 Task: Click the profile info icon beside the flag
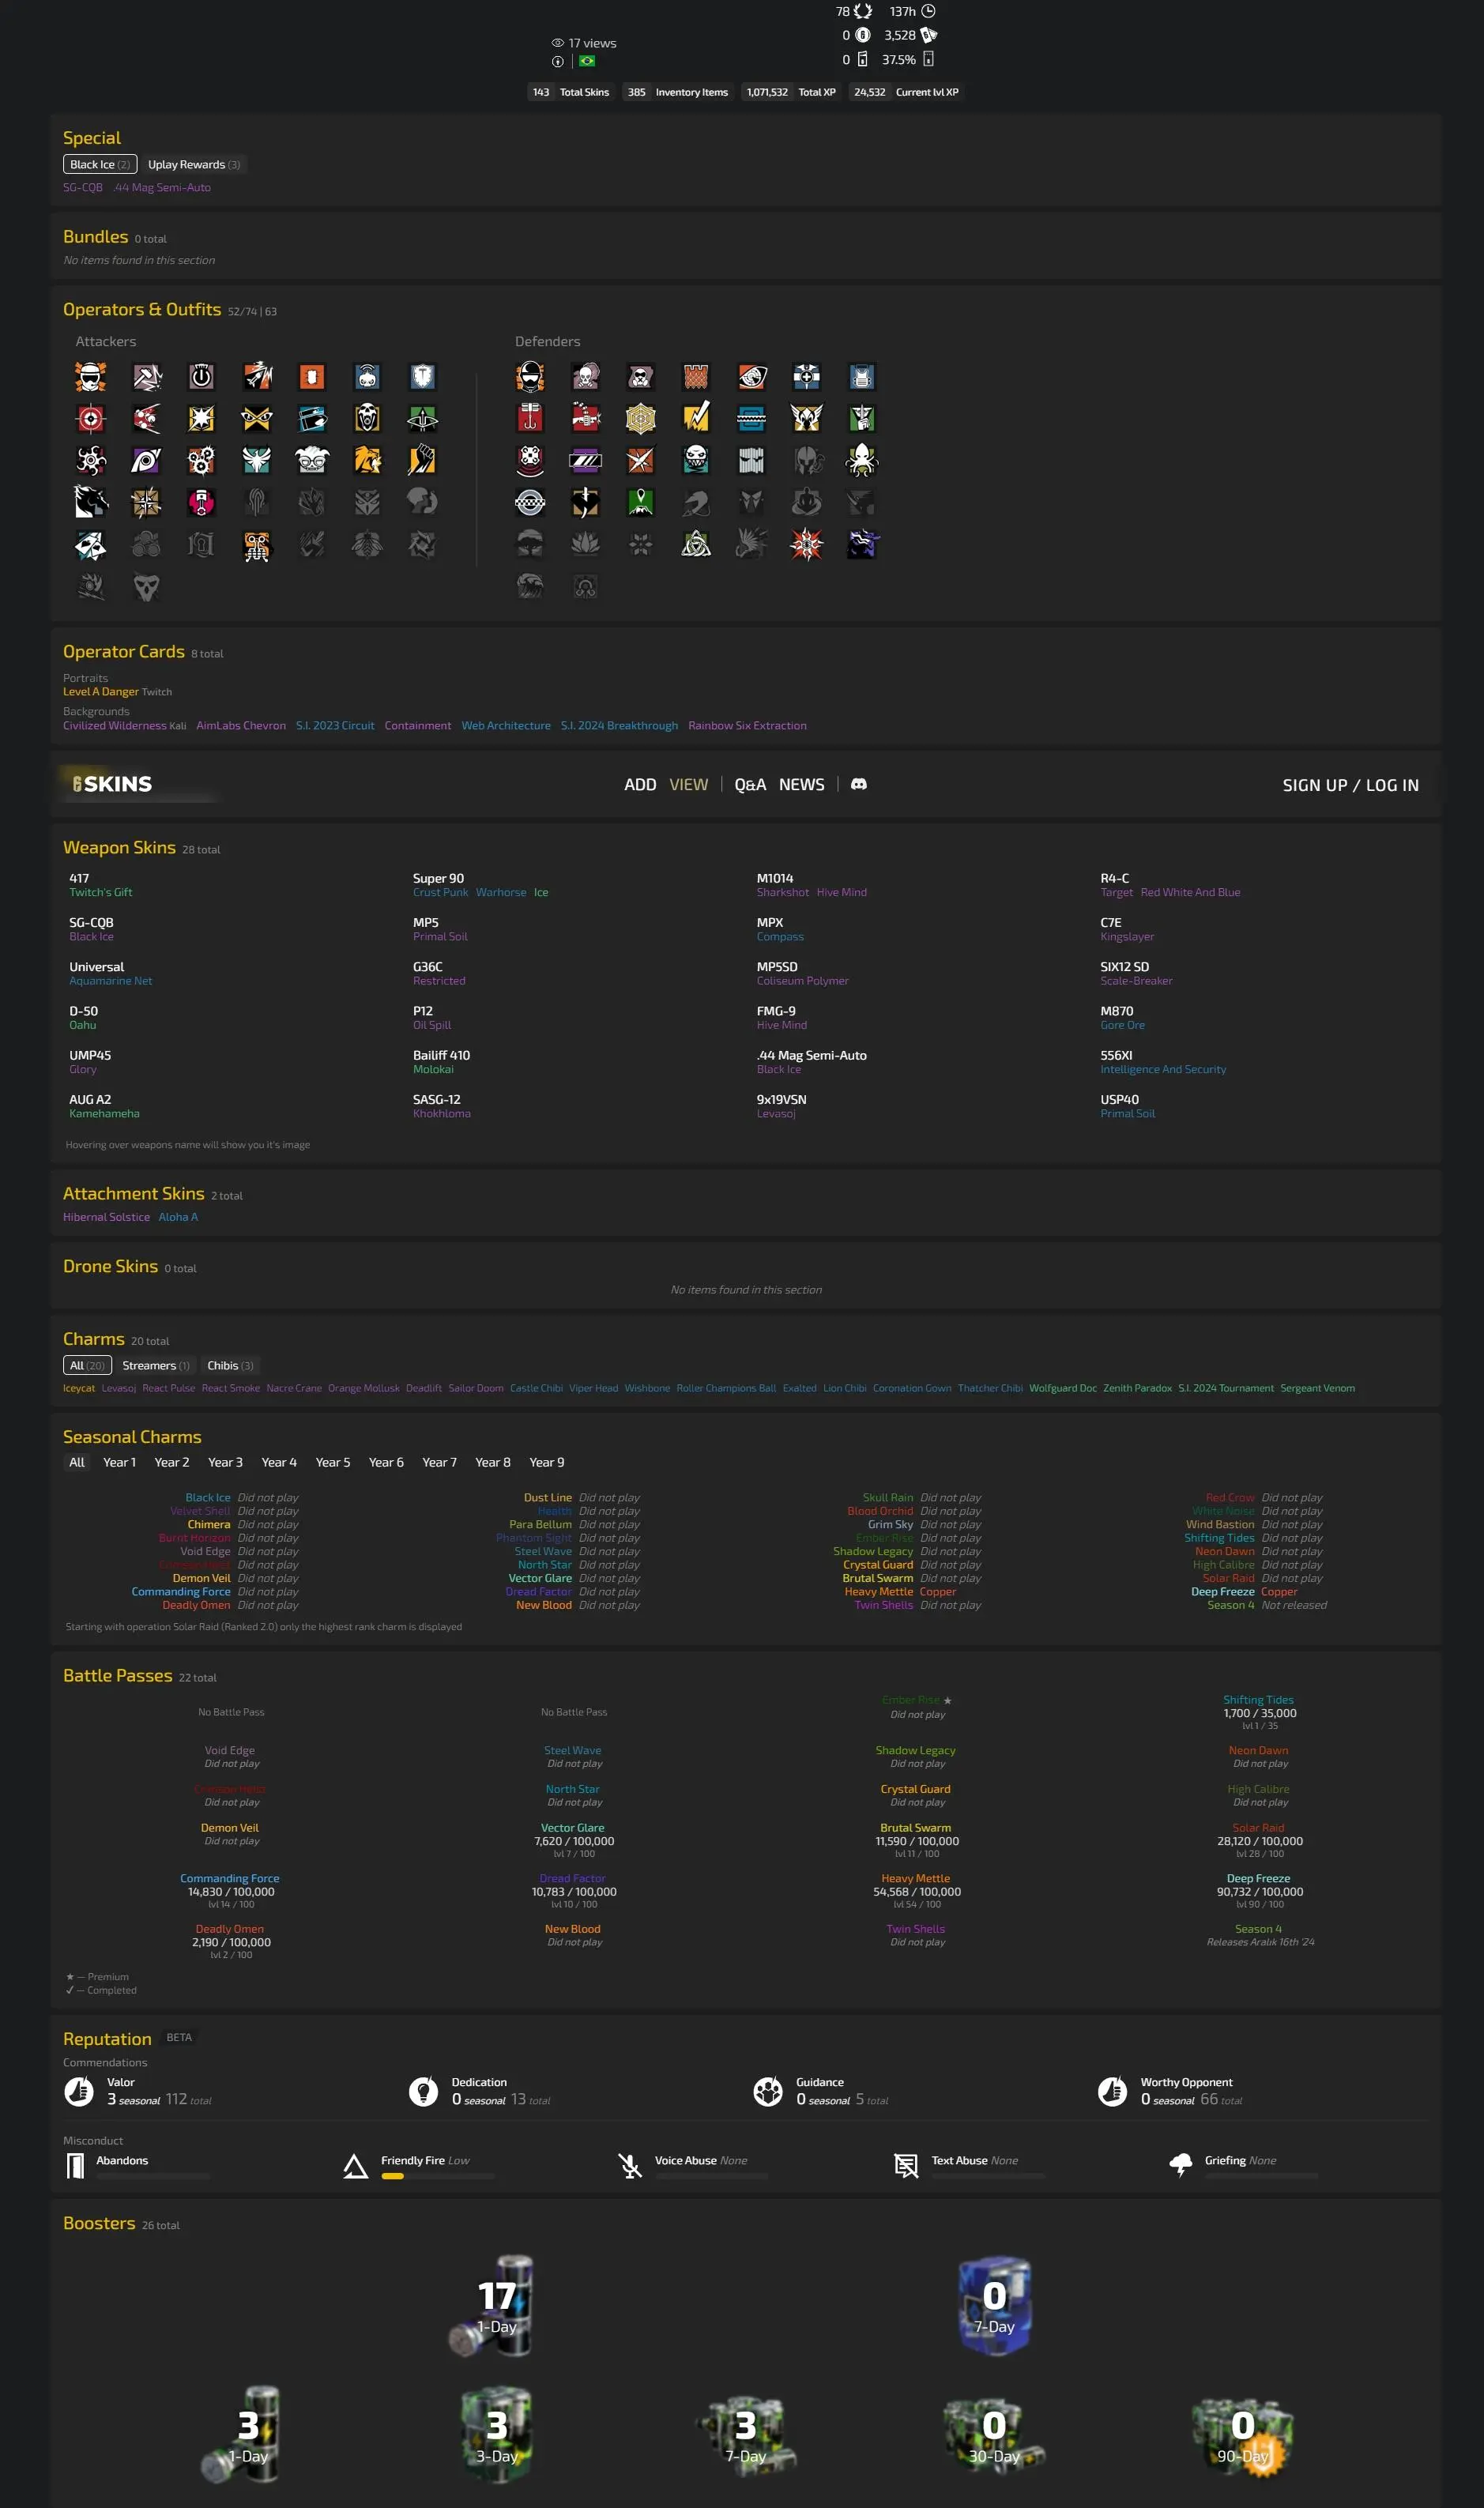pyautogui.click(x=557, y=61)
